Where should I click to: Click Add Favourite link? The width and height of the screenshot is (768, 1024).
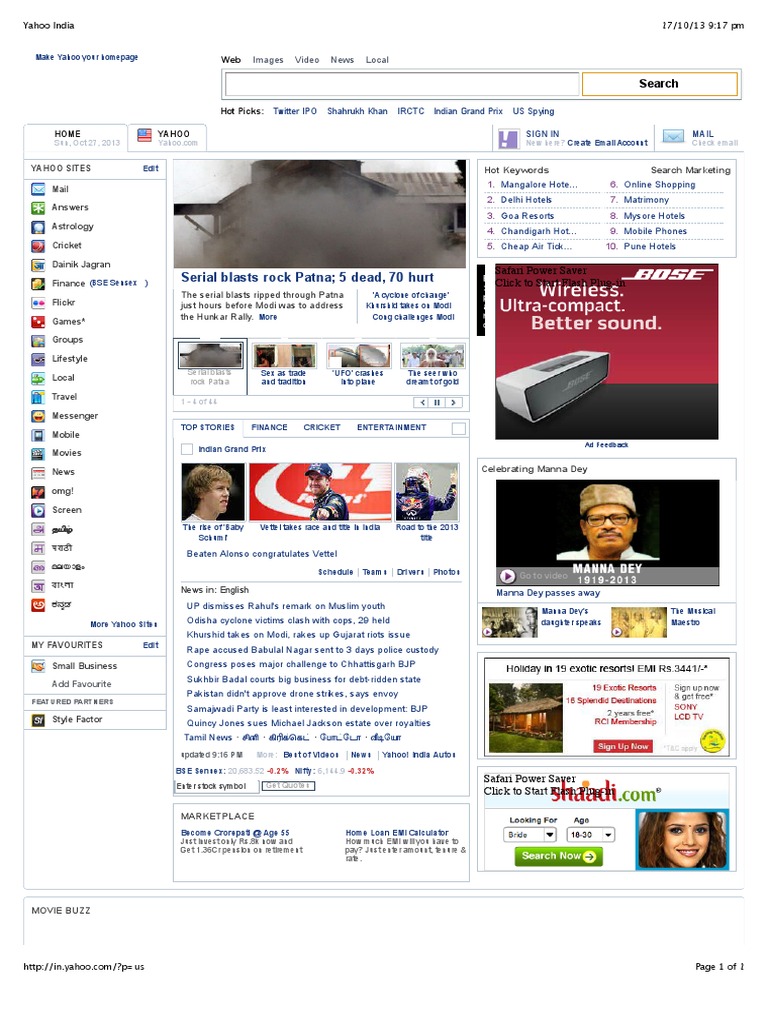click(x=82, y=684)
